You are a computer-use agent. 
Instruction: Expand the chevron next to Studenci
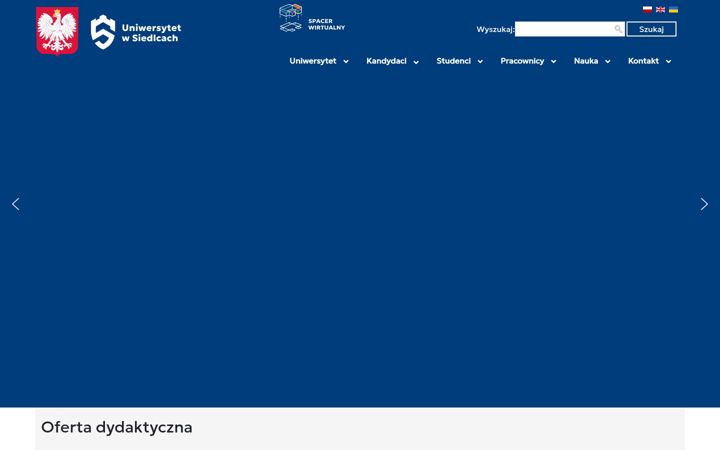(480, 62)
